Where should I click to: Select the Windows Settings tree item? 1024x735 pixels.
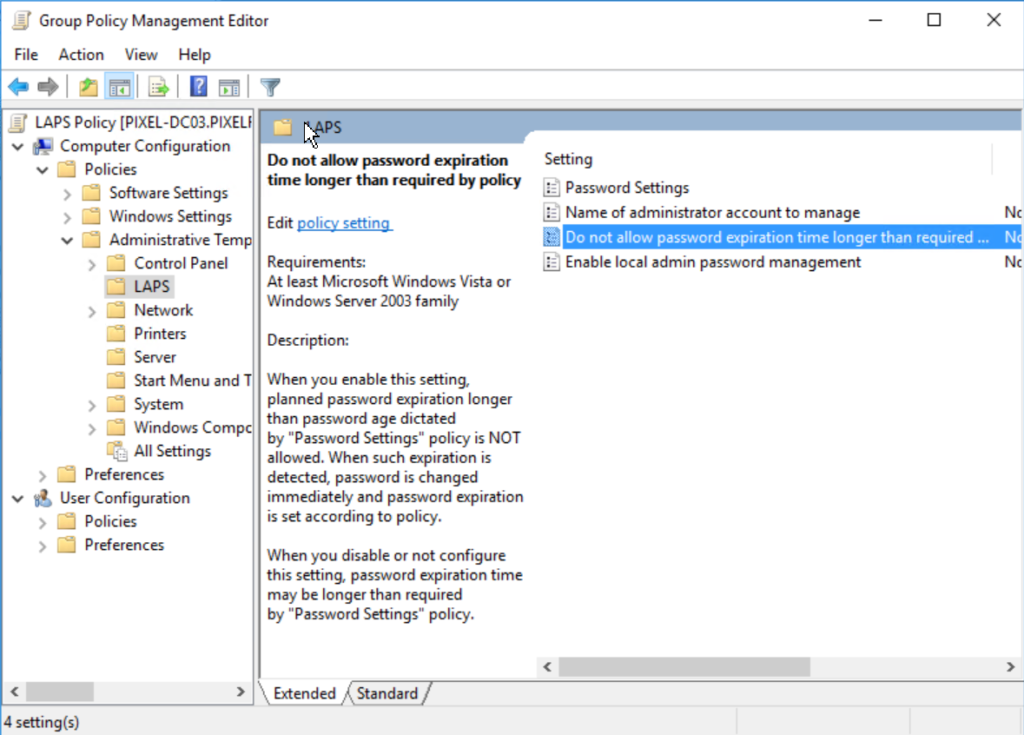170,217
